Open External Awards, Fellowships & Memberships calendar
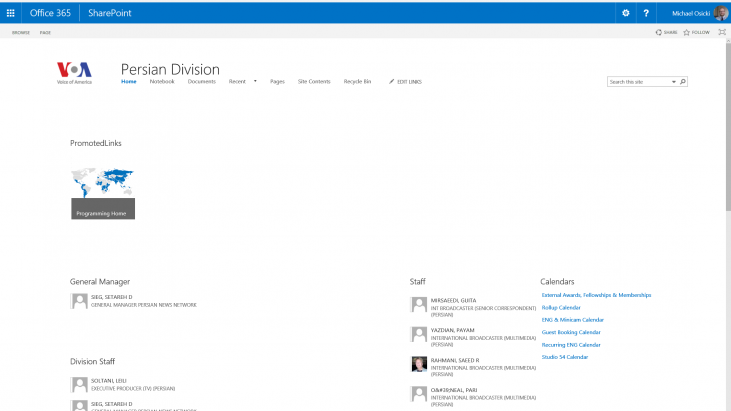This screenshot has height=411, width=731. (596, 295)
